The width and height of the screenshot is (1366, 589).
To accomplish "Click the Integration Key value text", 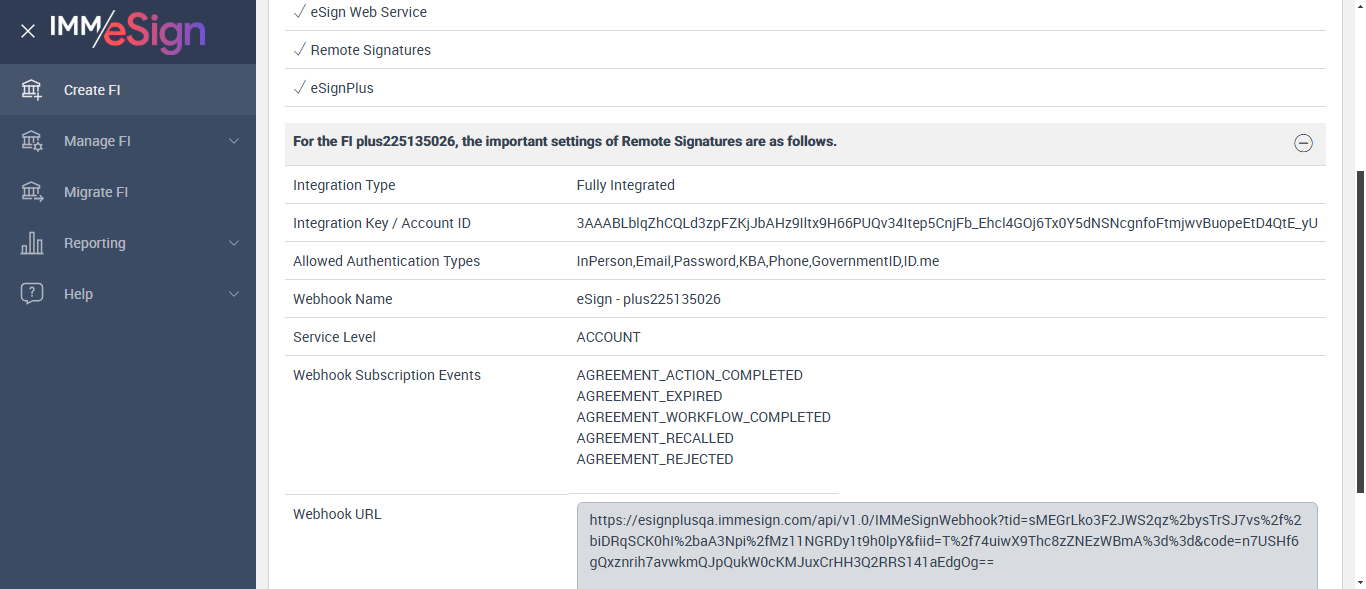I will (946, 223).
